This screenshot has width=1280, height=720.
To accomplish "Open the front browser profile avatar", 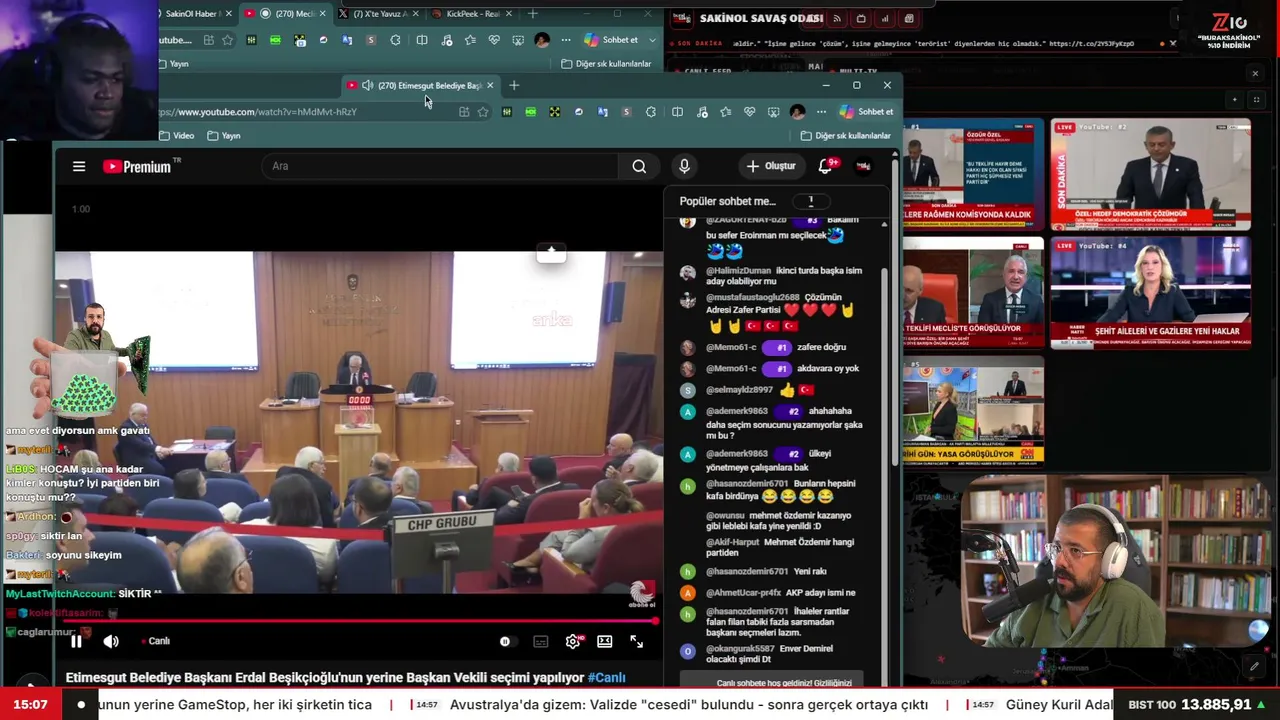I will point(797,112).
